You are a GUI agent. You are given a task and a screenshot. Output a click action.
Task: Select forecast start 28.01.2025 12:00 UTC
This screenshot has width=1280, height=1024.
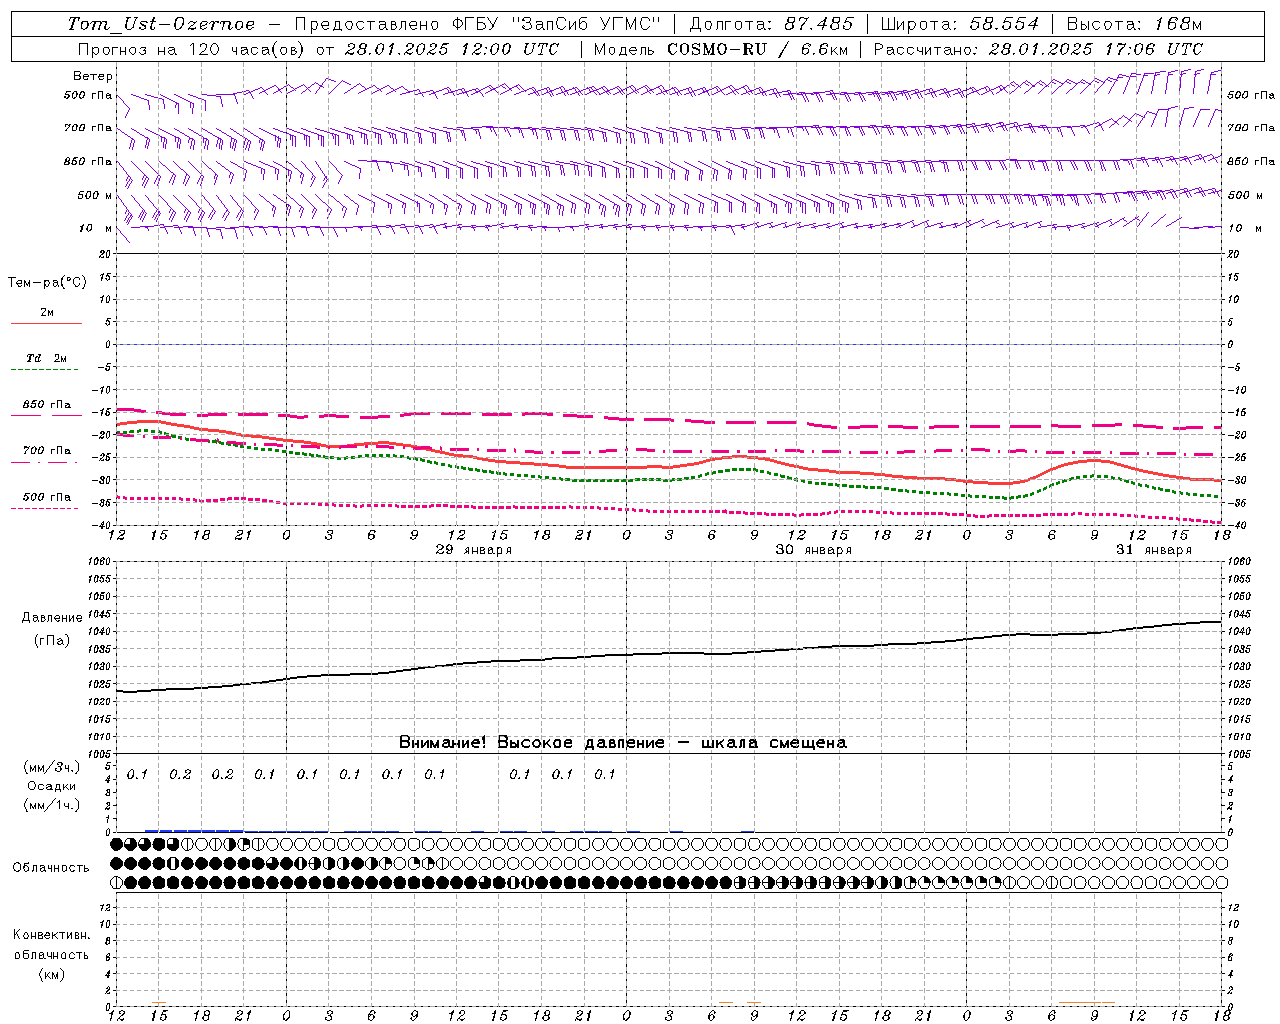point(452,49)
